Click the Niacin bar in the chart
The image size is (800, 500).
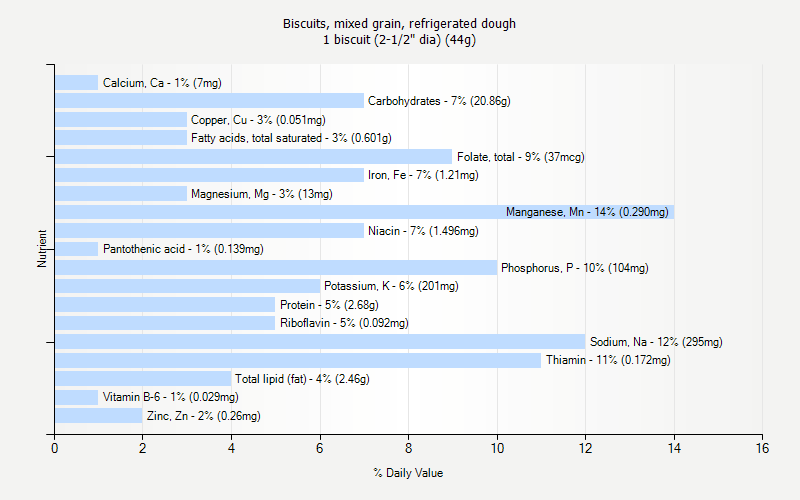point(209,231)
